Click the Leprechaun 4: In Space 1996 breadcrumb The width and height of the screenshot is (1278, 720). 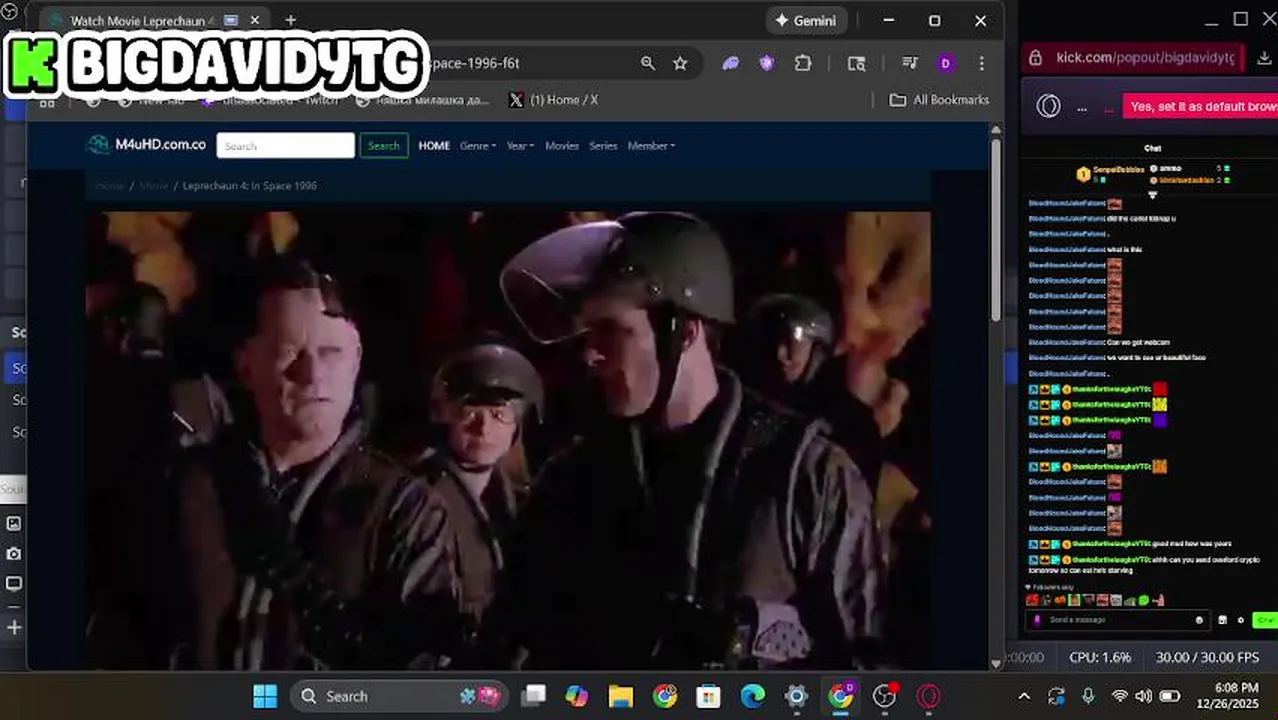point(250,186)
